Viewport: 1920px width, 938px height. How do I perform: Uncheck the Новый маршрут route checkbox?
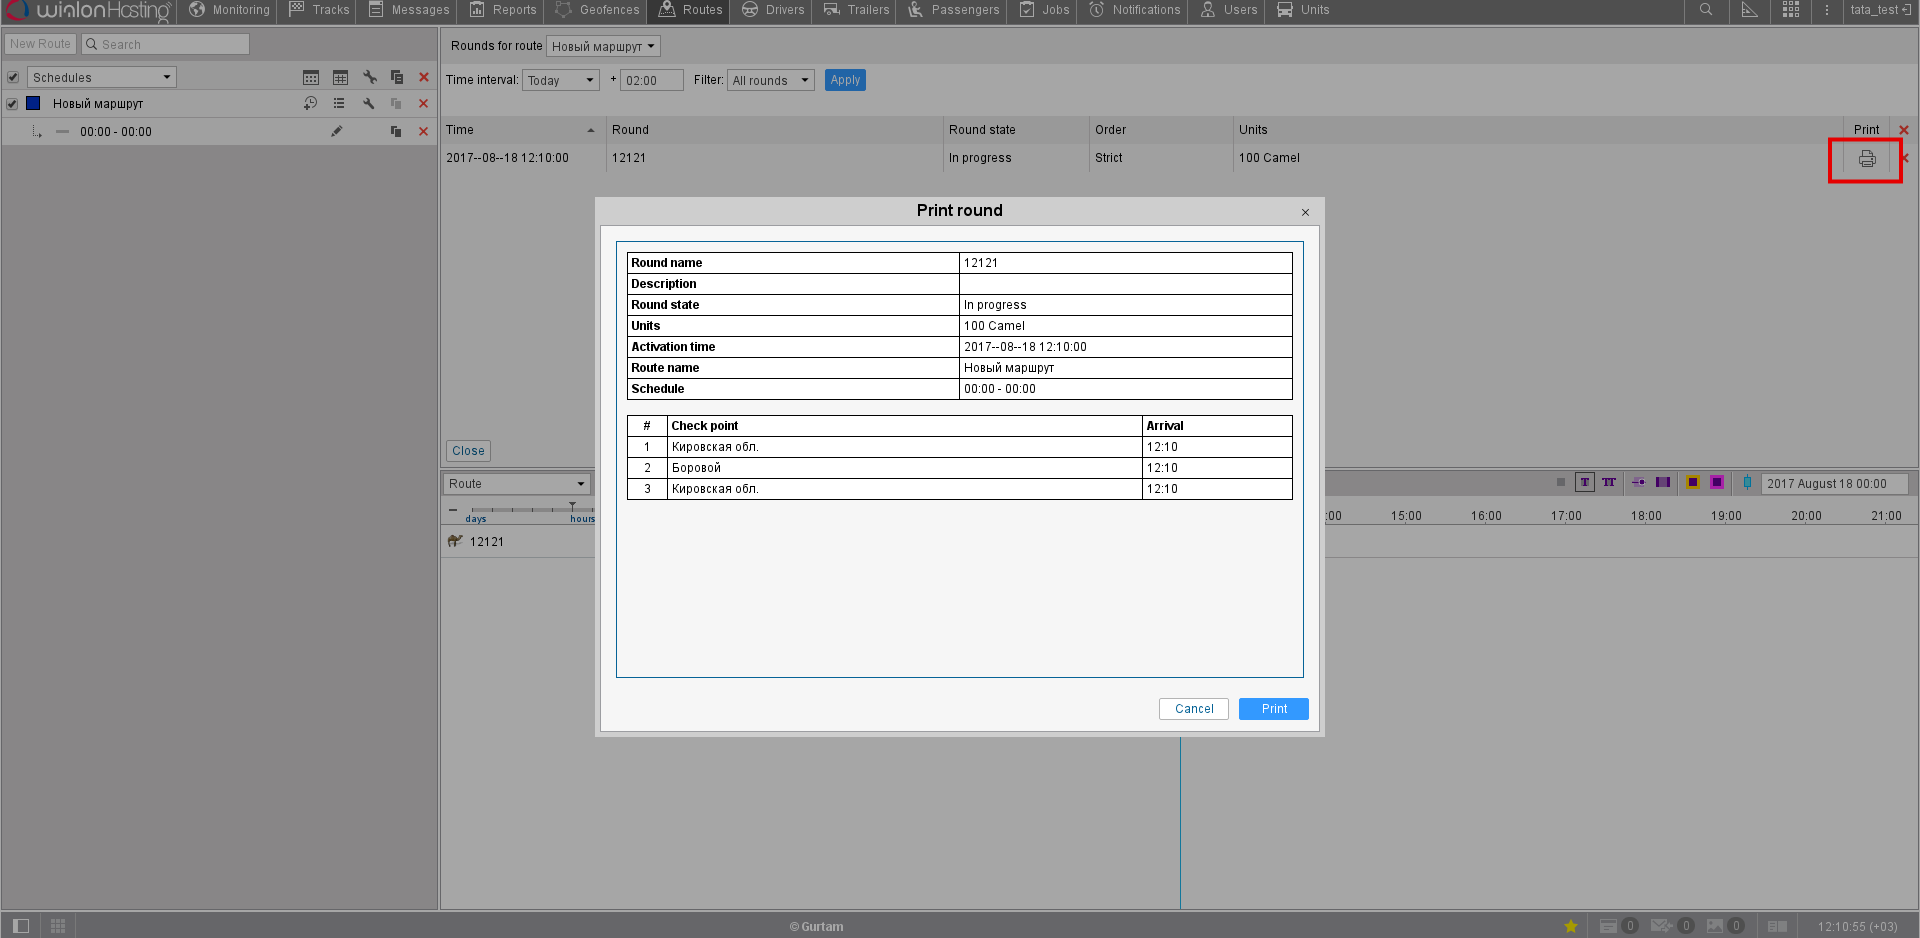click(x=13, y=104)
